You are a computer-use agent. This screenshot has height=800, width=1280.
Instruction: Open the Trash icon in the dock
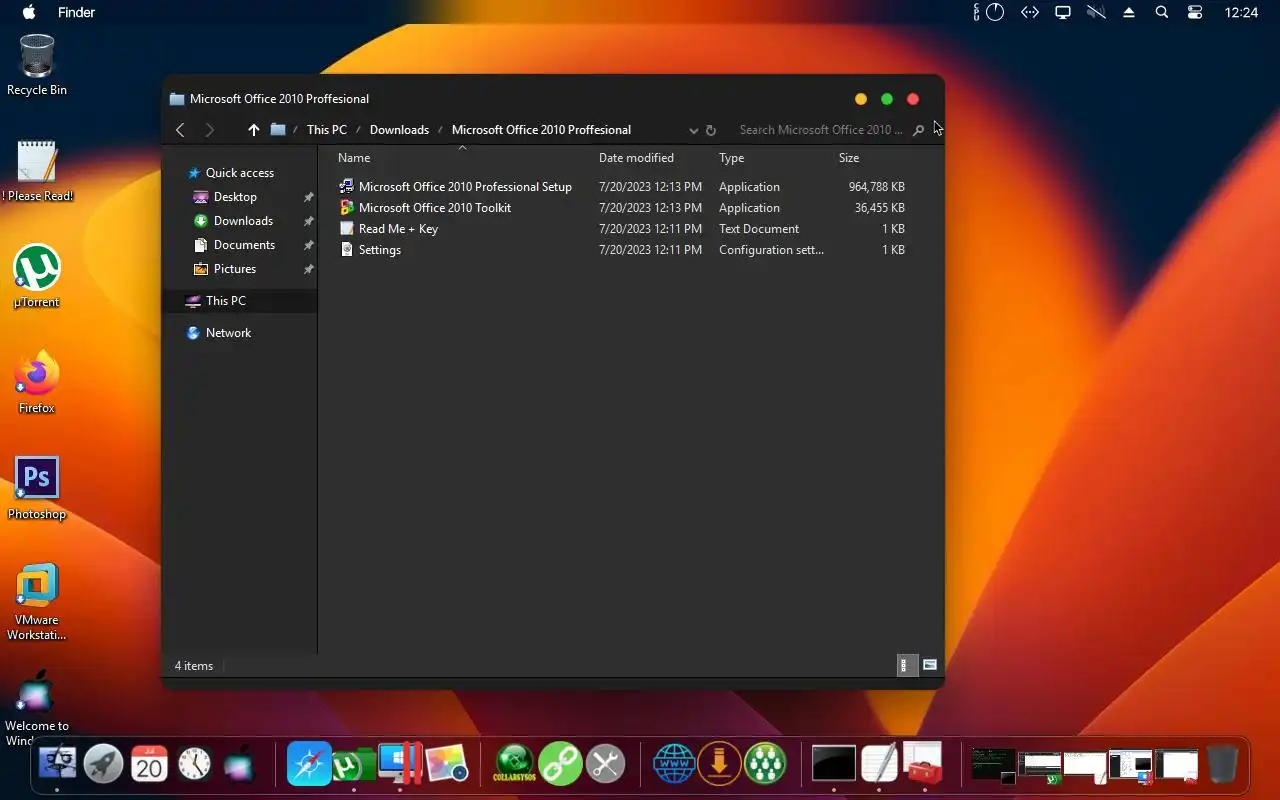1221,765
